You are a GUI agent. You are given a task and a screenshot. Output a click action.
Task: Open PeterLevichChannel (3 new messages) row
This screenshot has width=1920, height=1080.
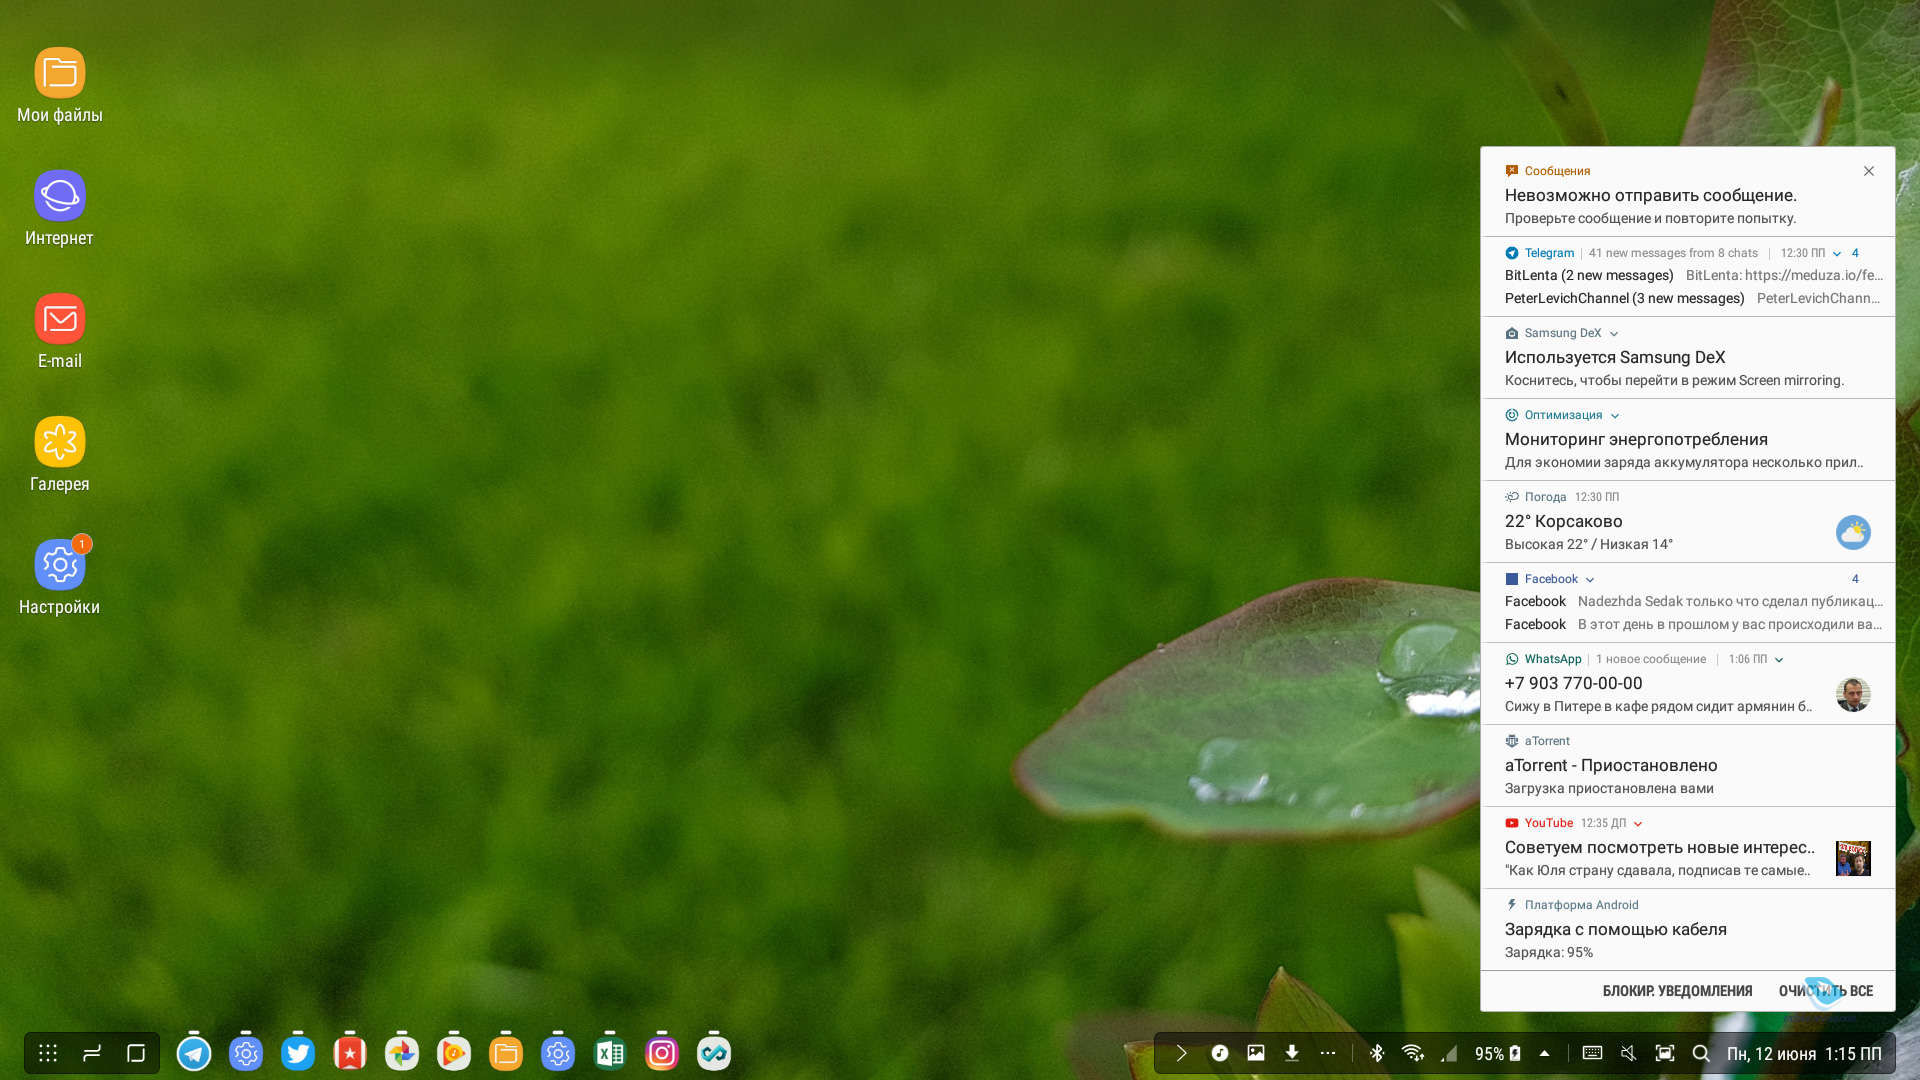pyautogui.click(x=1693, y=298)
